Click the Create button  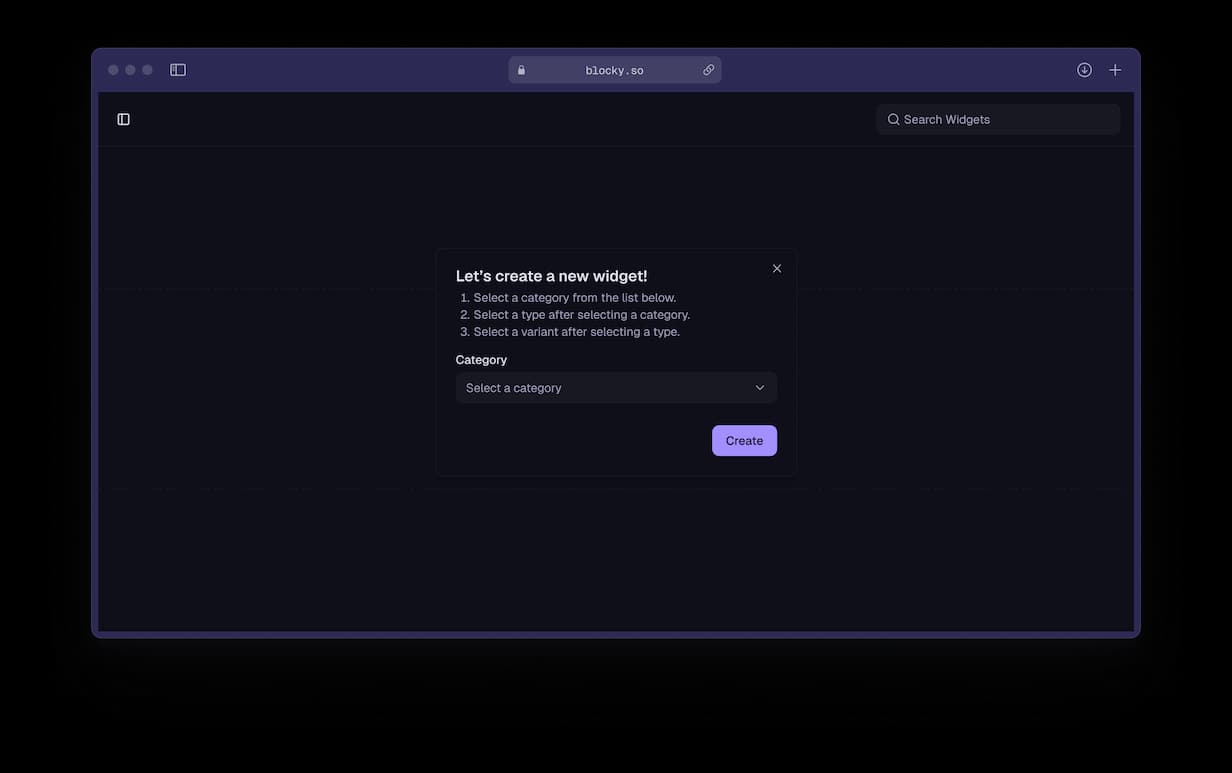pos(744,441)
